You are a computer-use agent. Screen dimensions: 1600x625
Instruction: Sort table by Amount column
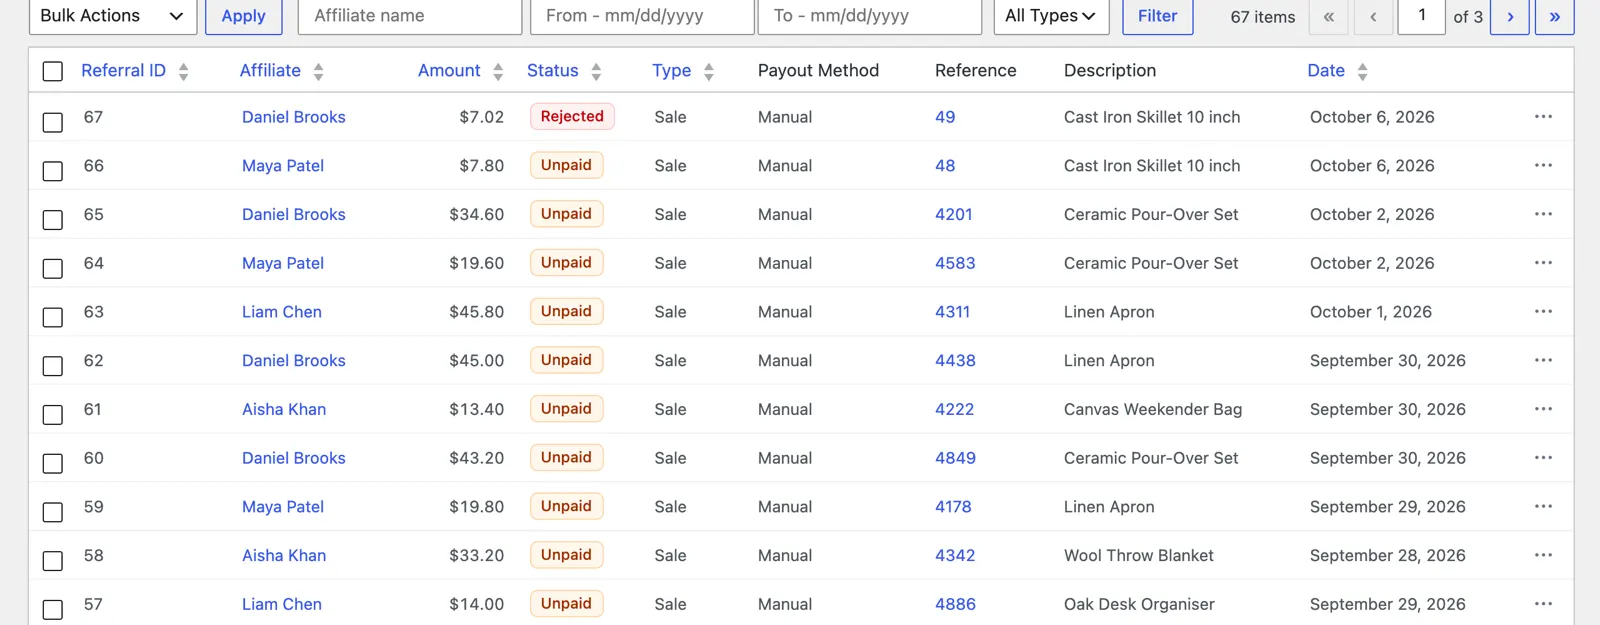[449, 71]
